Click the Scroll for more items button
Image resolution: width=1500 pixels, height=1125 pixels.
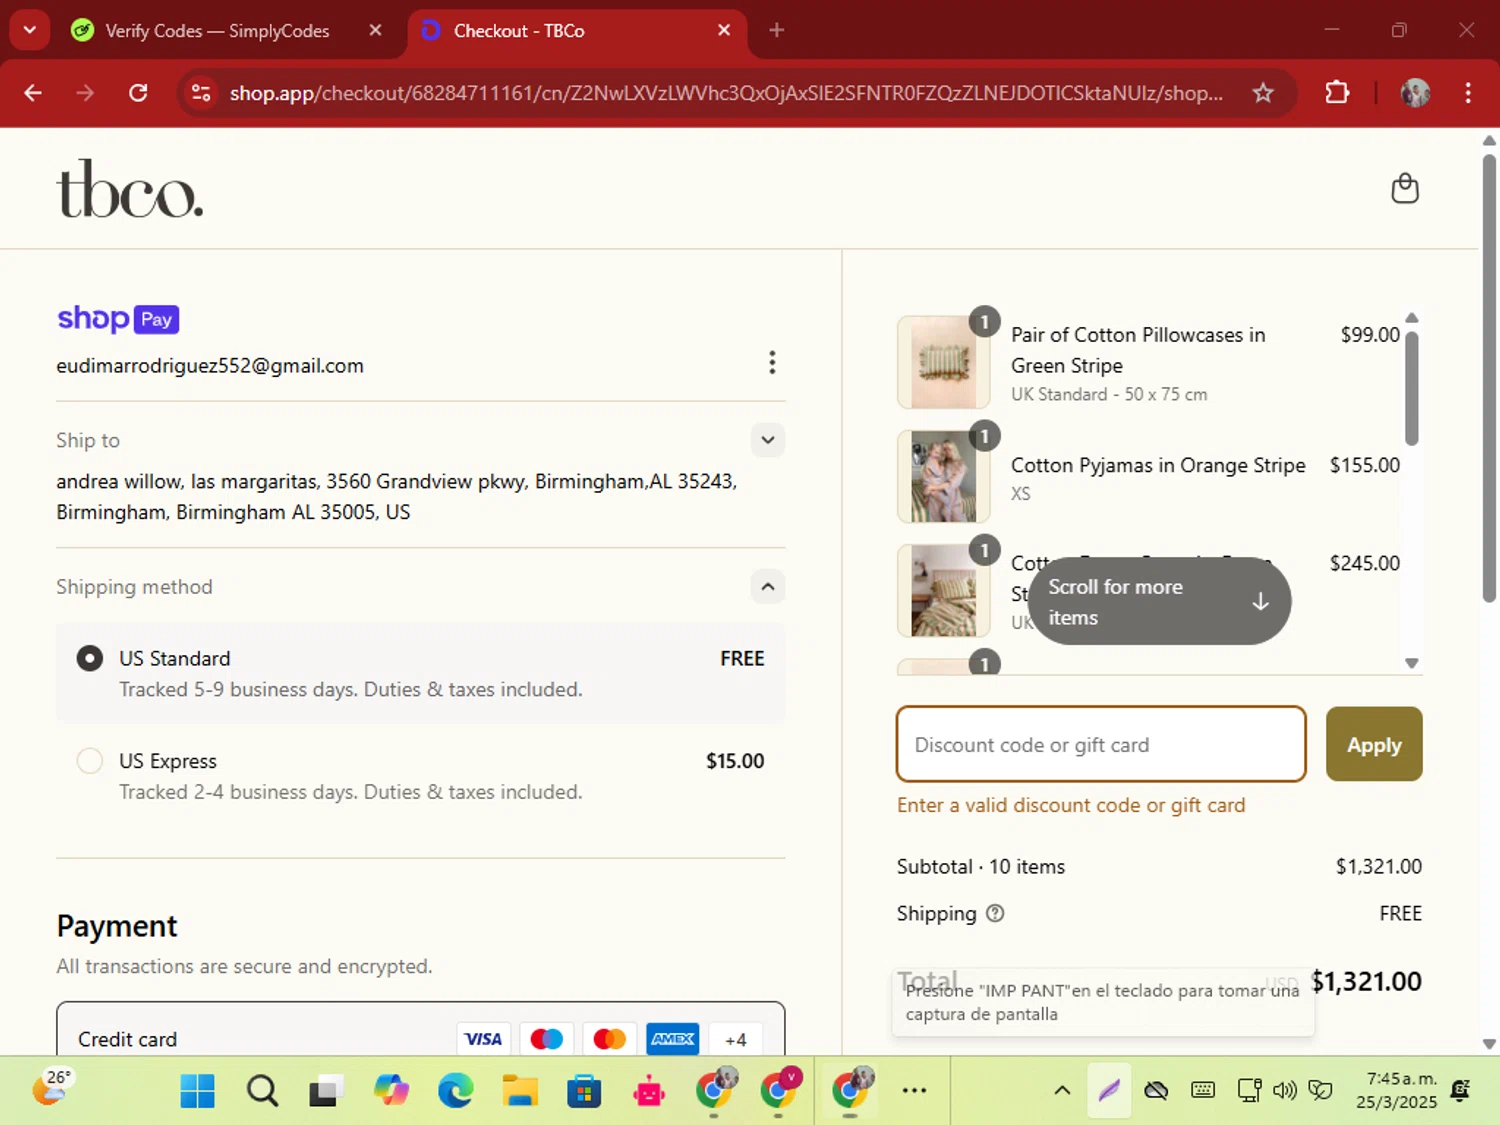[1159, 601]
